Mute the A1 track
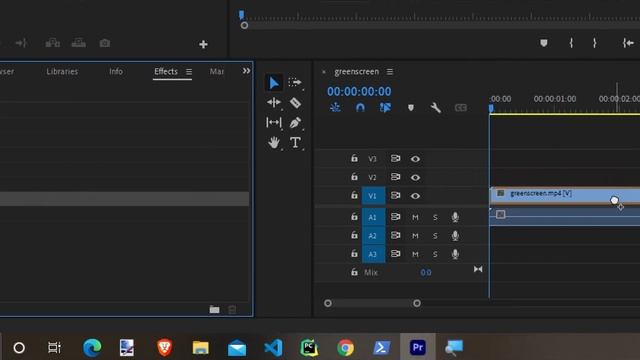Image resolution: width=640 pixels, height=360 pixels. point(415,218)
